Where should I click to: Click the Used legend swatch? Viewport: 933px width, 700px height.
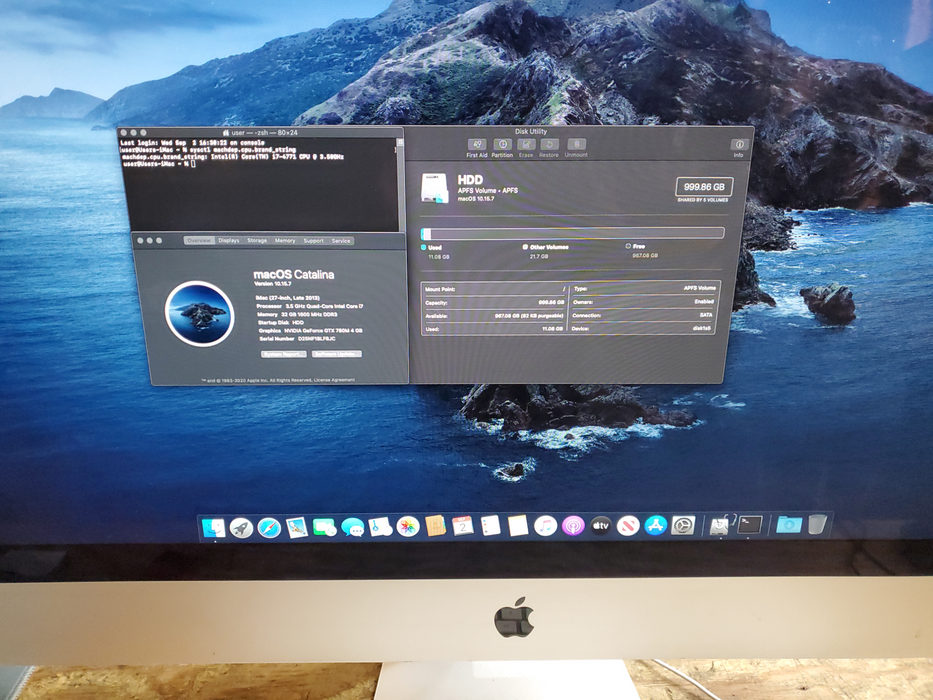click(424, 247)
